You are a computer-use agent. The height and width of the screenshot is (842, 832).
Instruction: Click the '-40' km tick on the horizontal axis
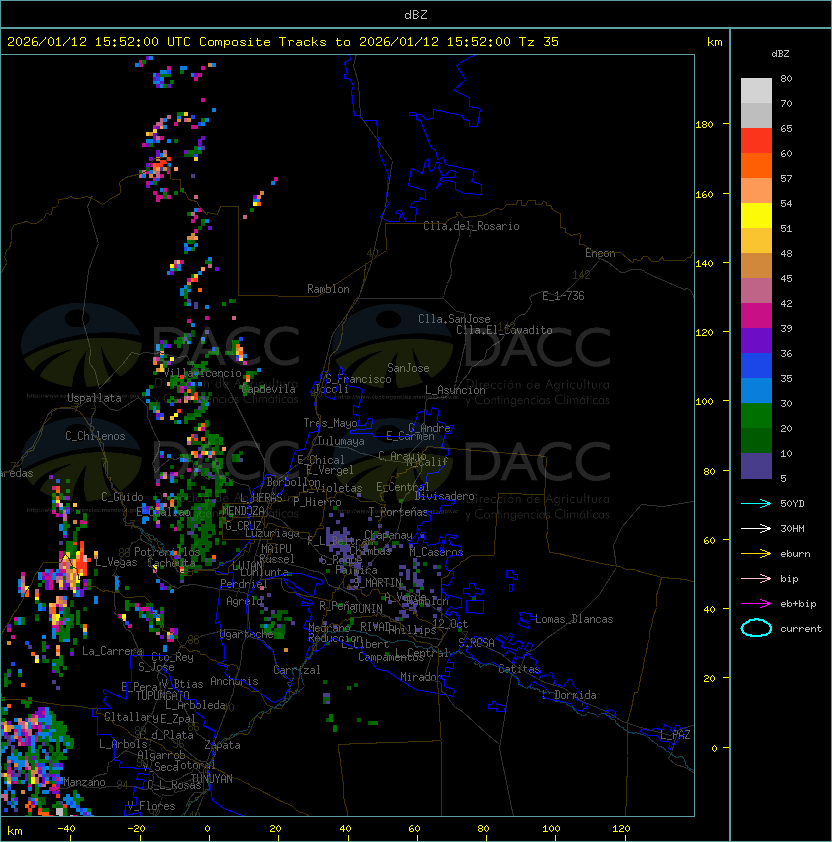pos(67,829)
